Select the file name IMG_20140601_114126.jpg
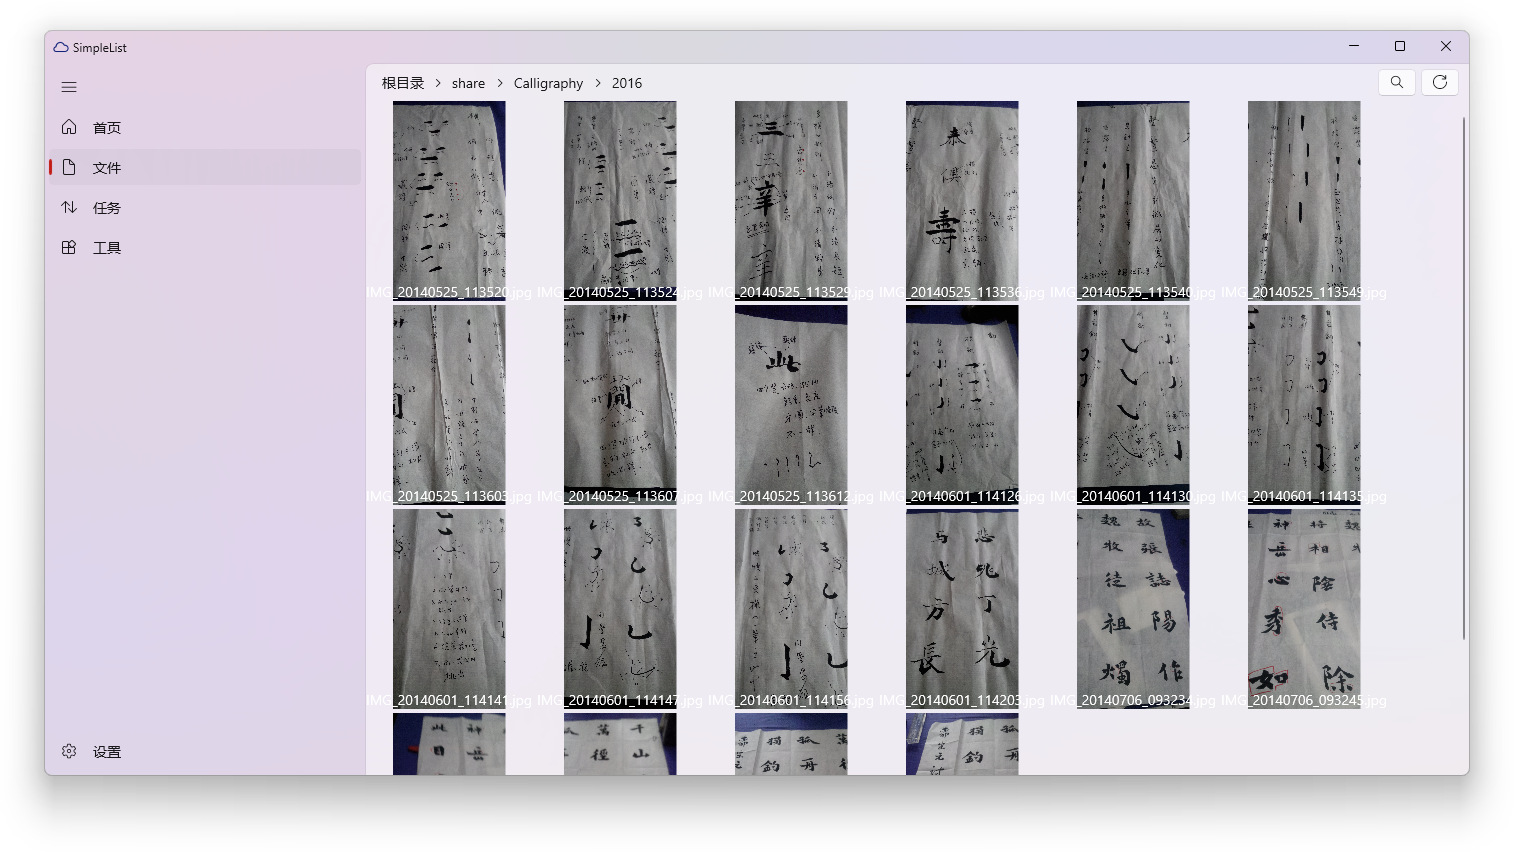 [962, 496]
